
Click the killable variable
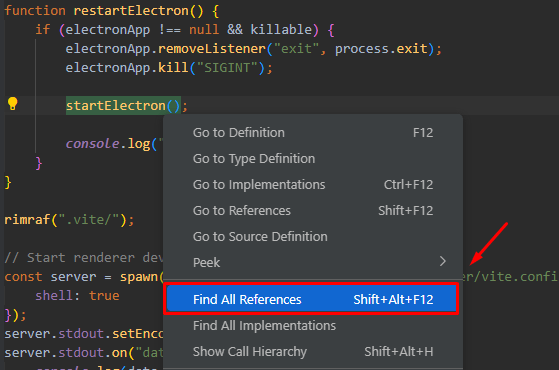(281, 30)
